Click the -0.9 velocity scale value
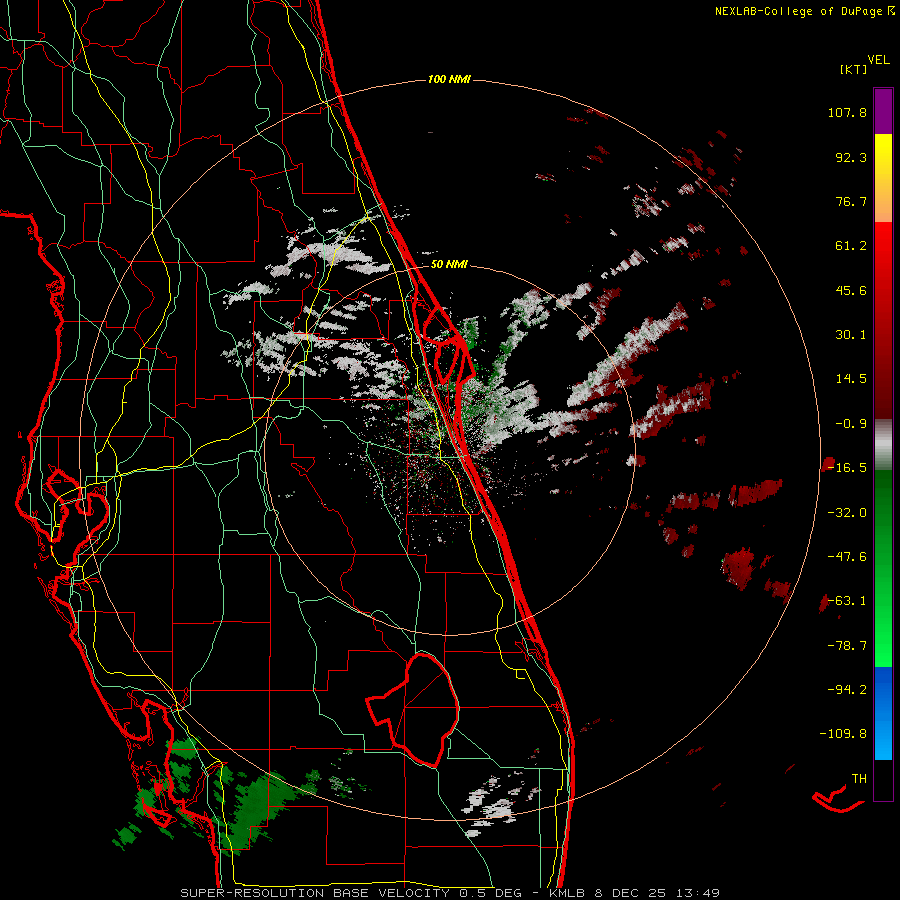900x900 pixels. pyautogui.click(x=851, y=424)
